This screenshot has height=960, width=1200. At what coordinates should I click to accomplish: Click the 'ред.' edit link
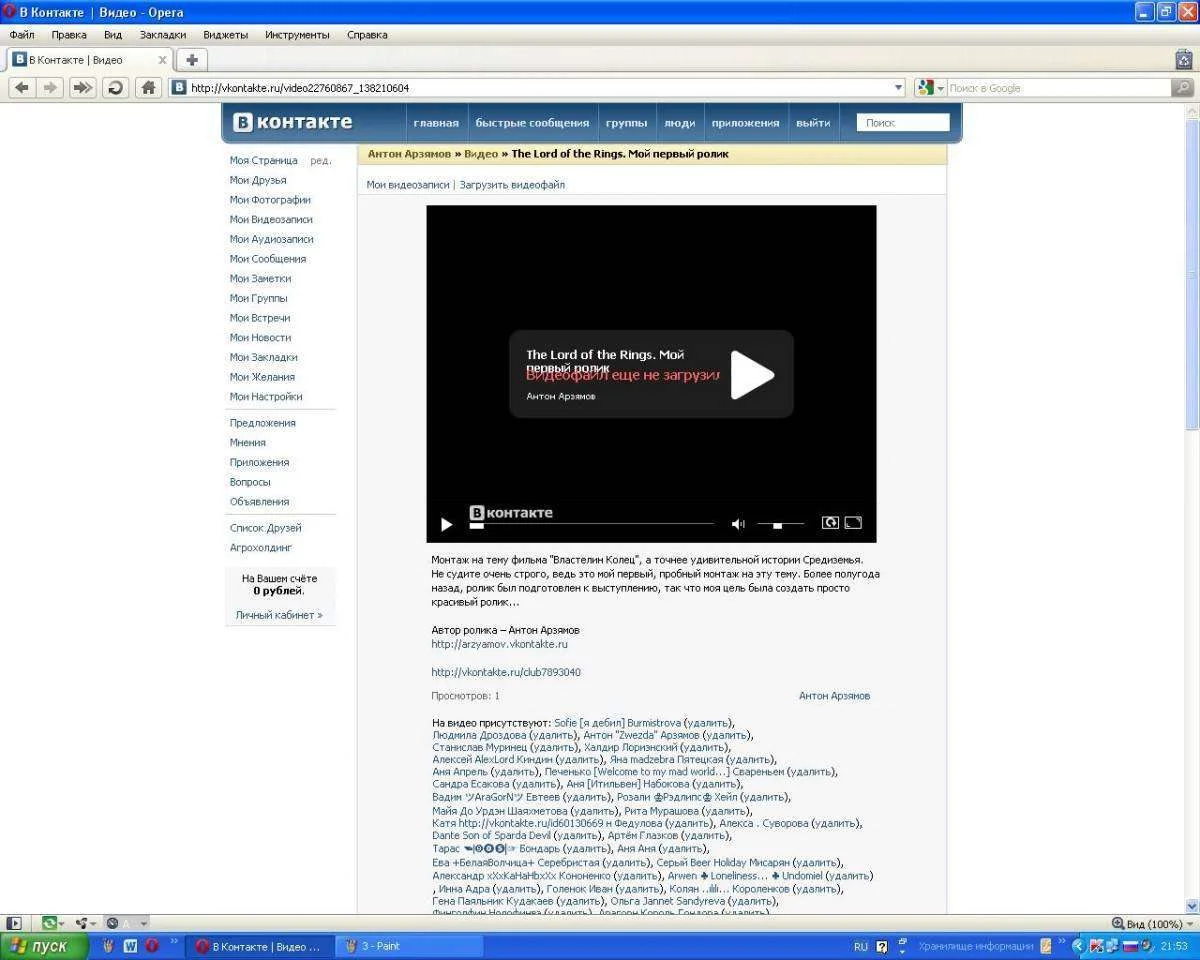click(320, 160)
